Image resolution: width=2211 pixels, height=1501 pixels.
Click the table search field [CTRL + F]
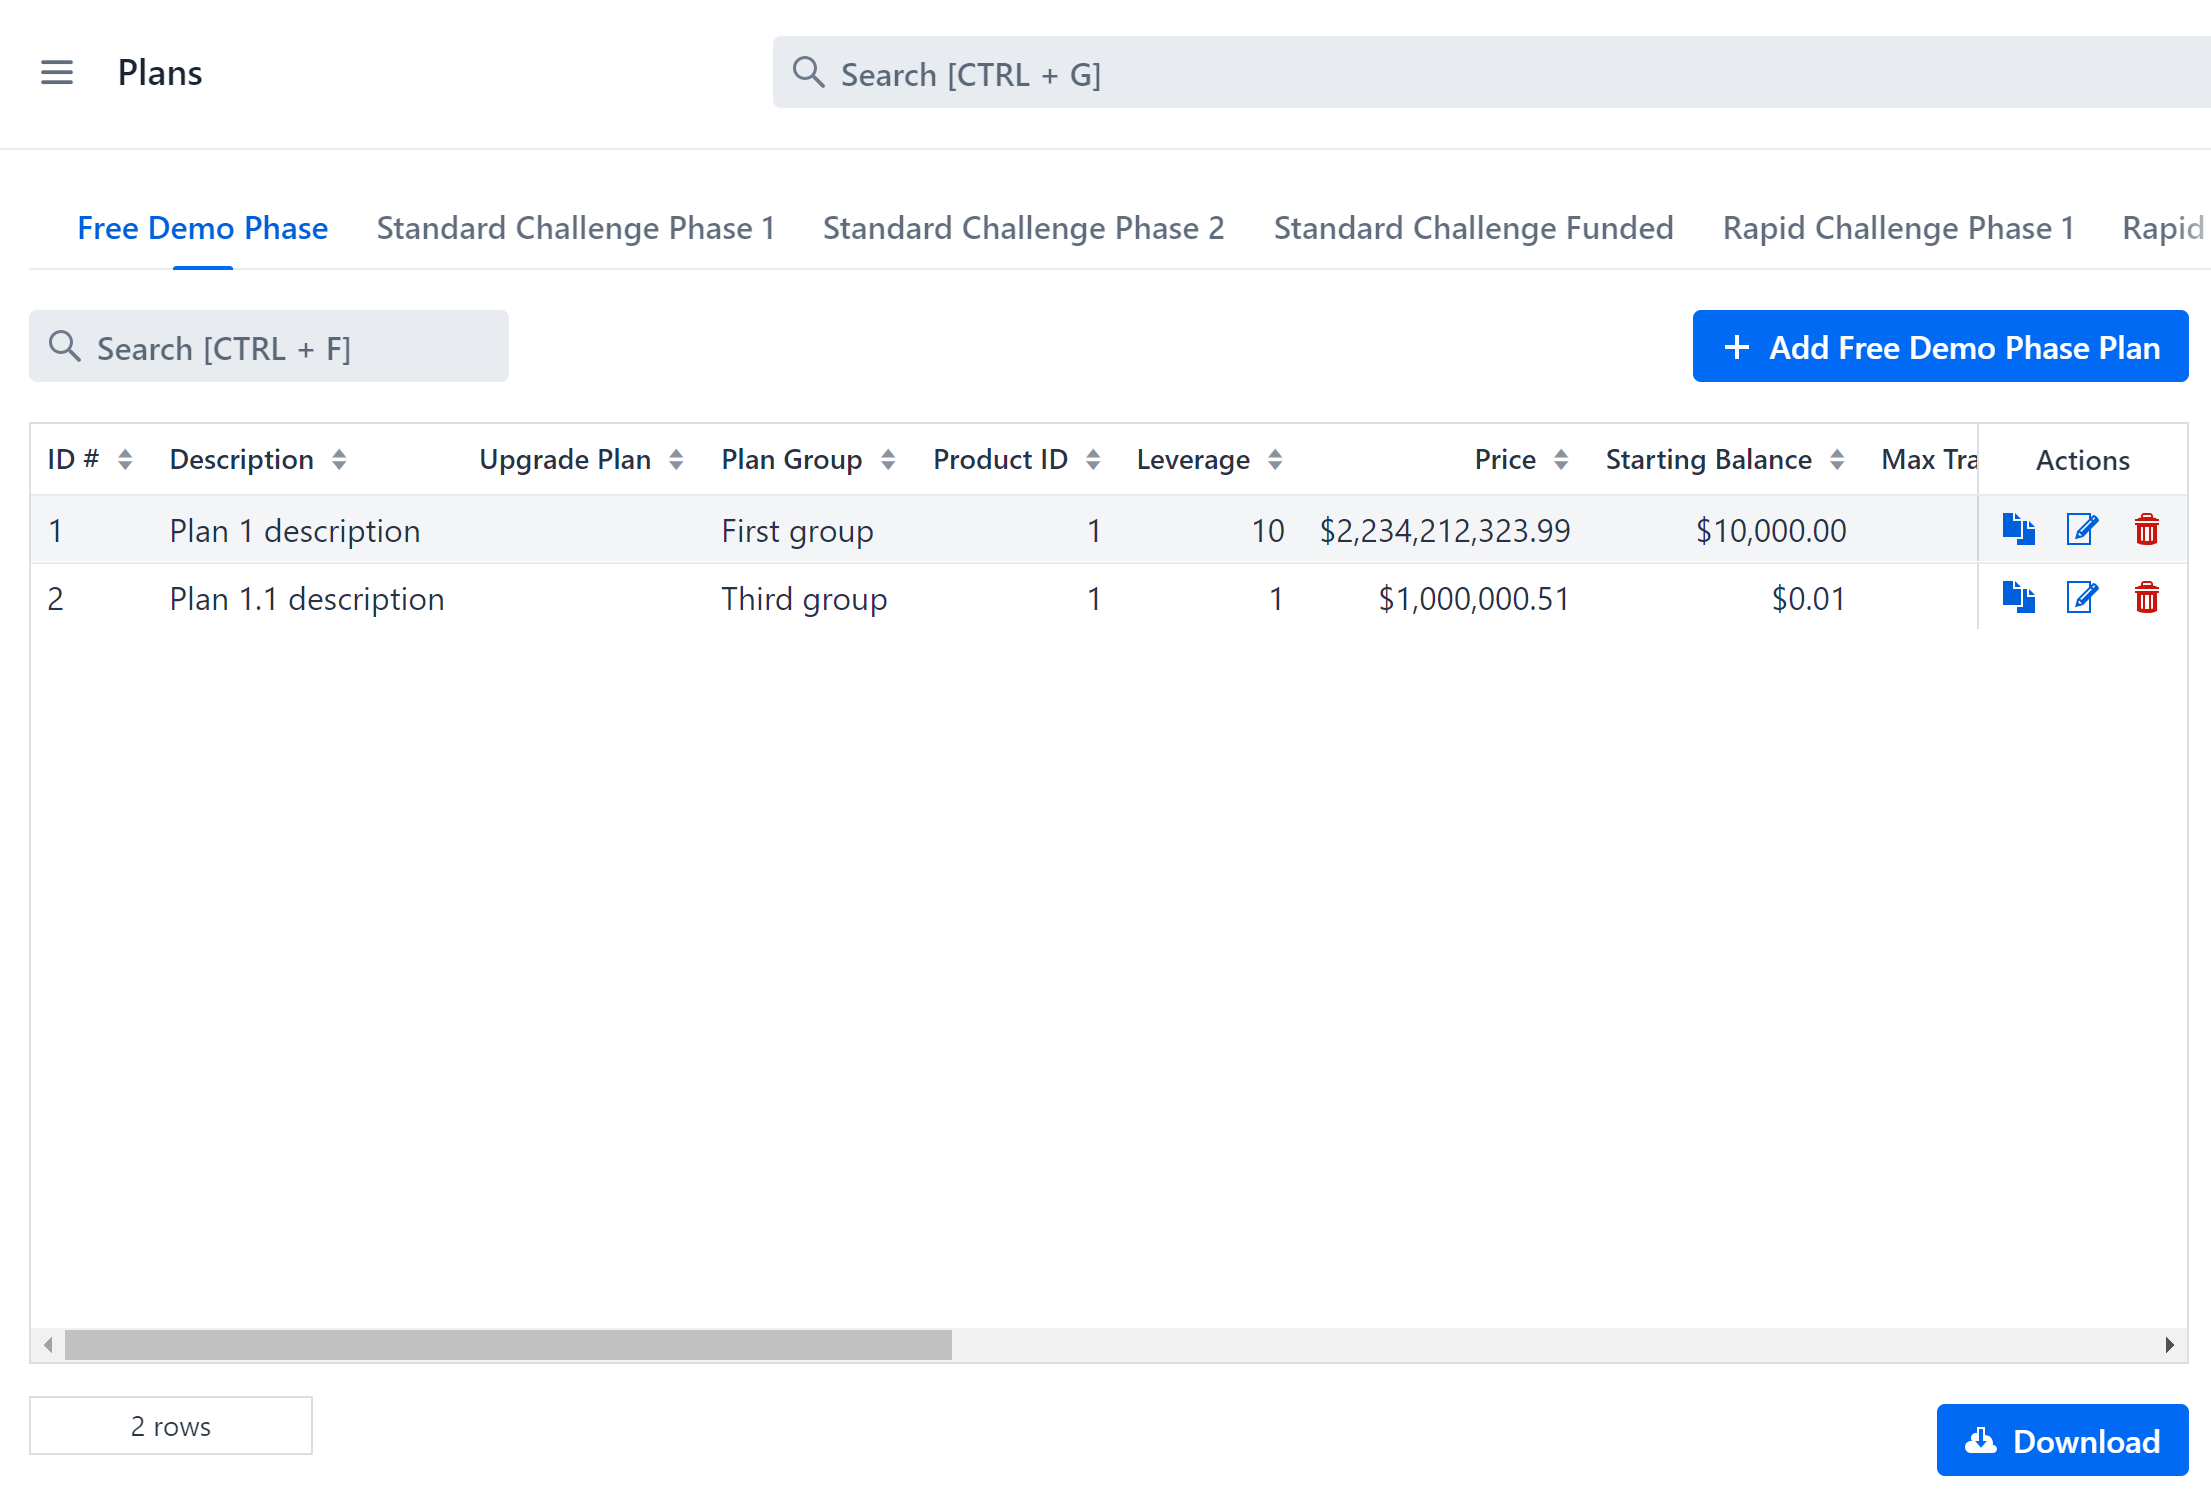click(268, 346)
